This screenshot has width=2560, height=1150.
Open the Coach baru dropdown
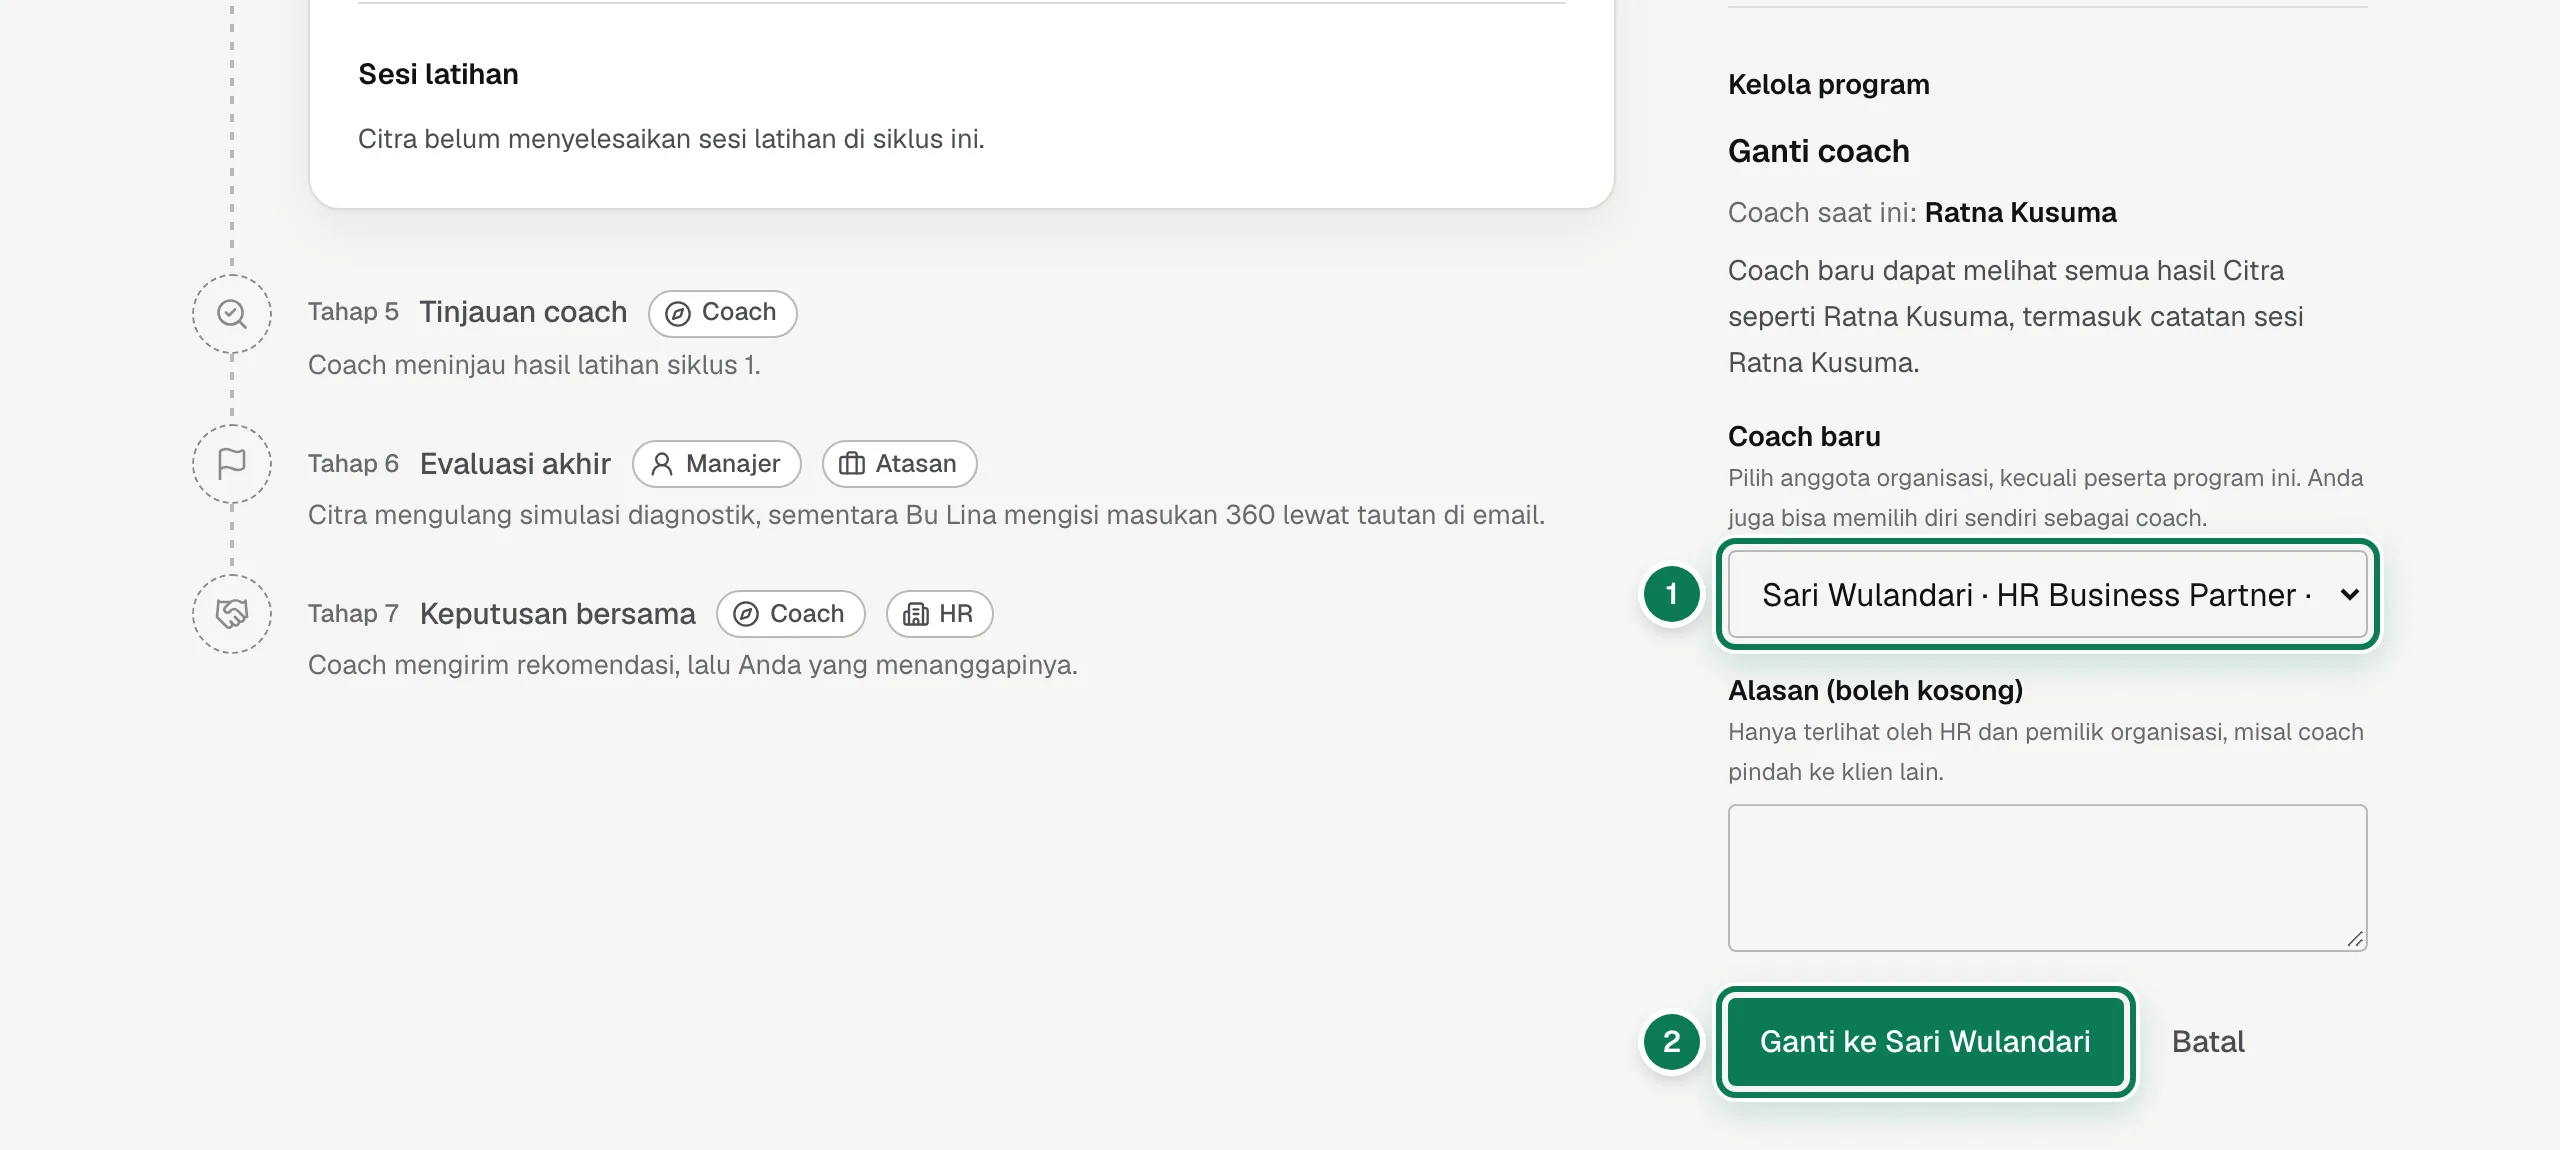[x=2047, y=594]
